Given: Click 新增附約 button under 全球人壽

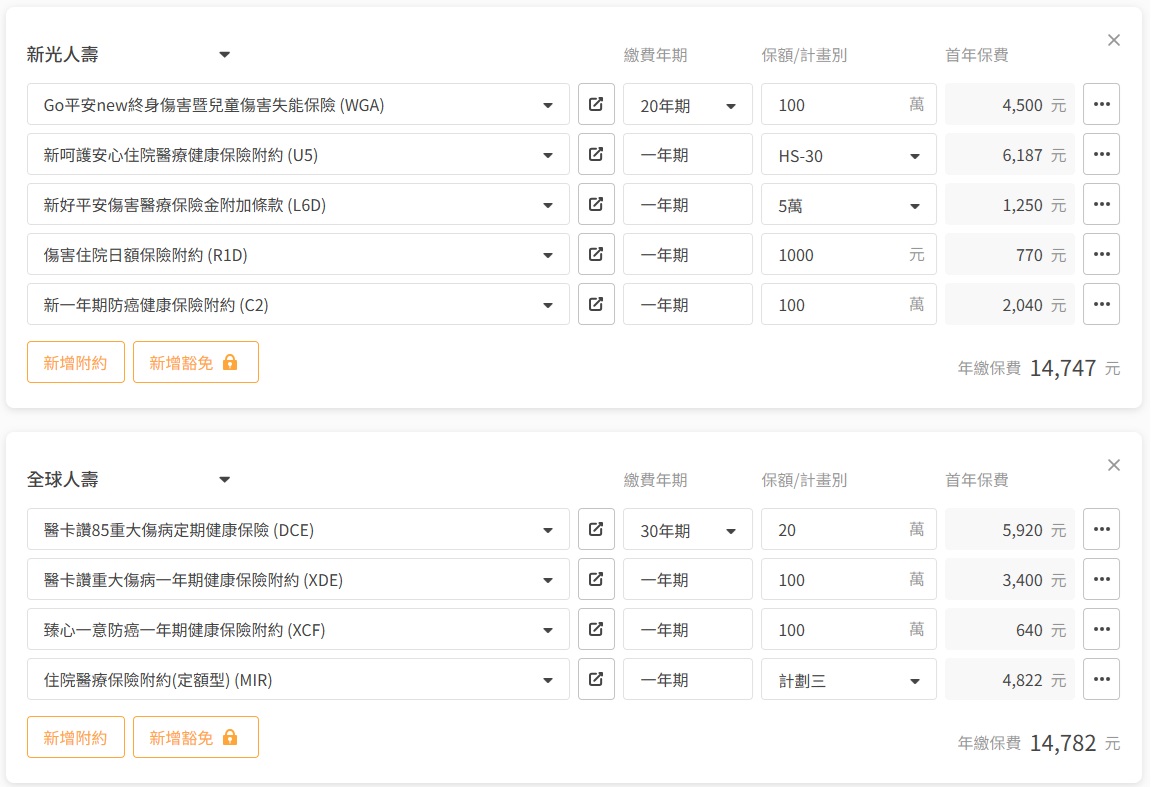Looking at the screenshot, I should click(x=75, y=737).
